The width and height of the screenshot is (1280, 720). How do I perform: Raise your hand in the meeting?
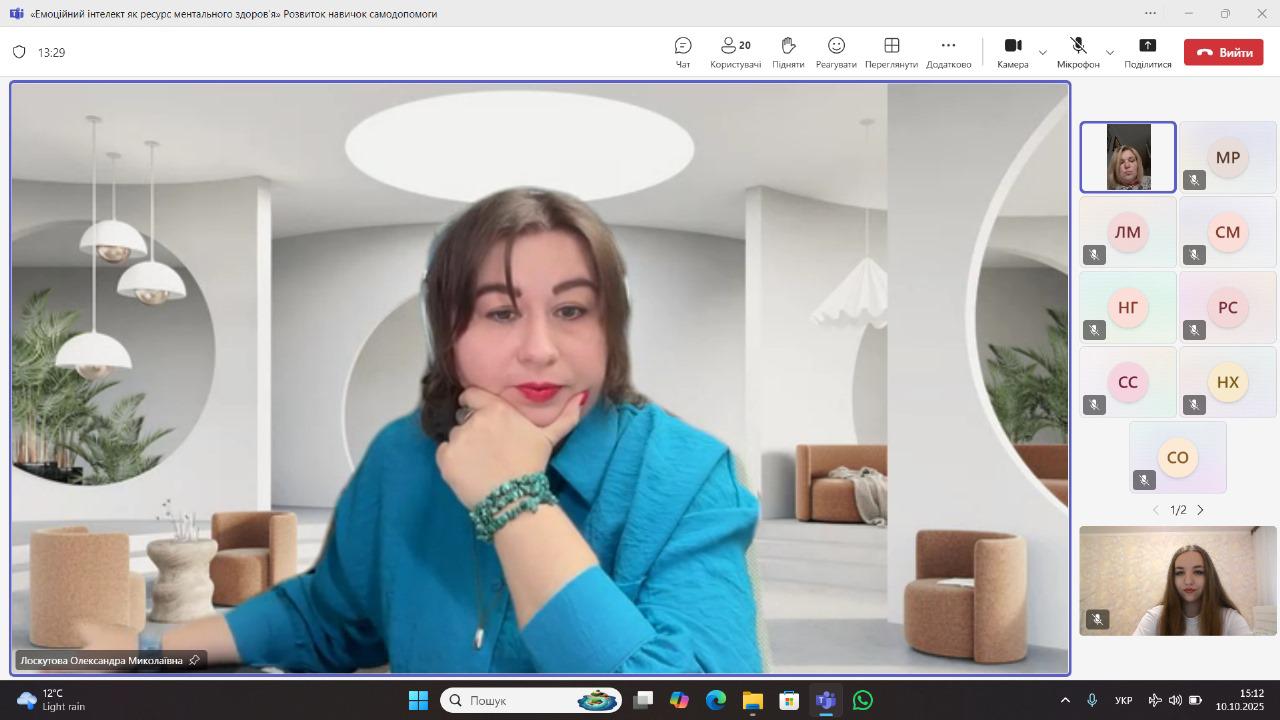point(788,52)
